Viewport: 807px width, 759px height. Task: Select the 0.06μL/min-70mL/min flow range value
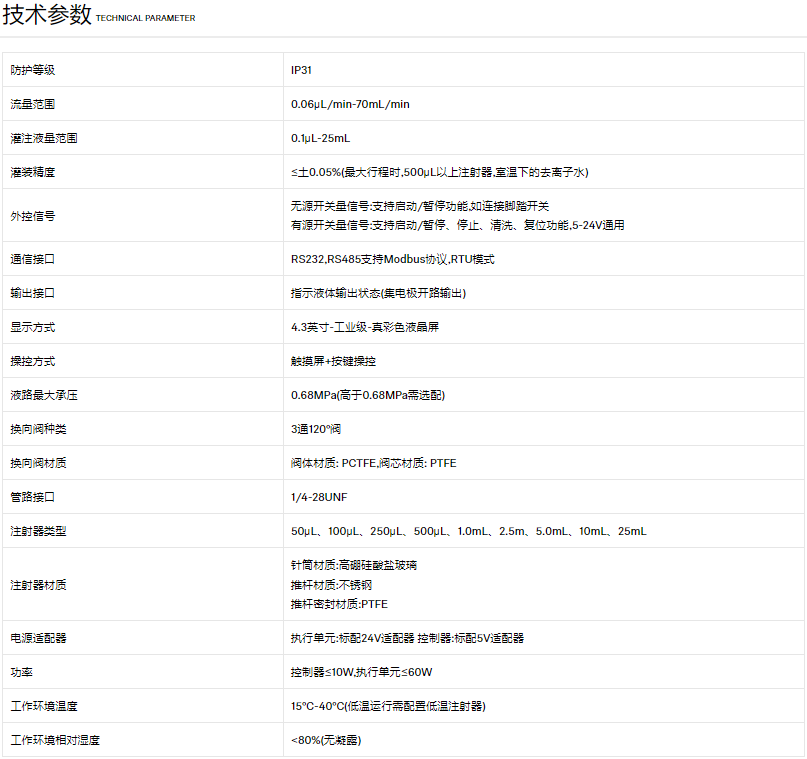point(350,104)
